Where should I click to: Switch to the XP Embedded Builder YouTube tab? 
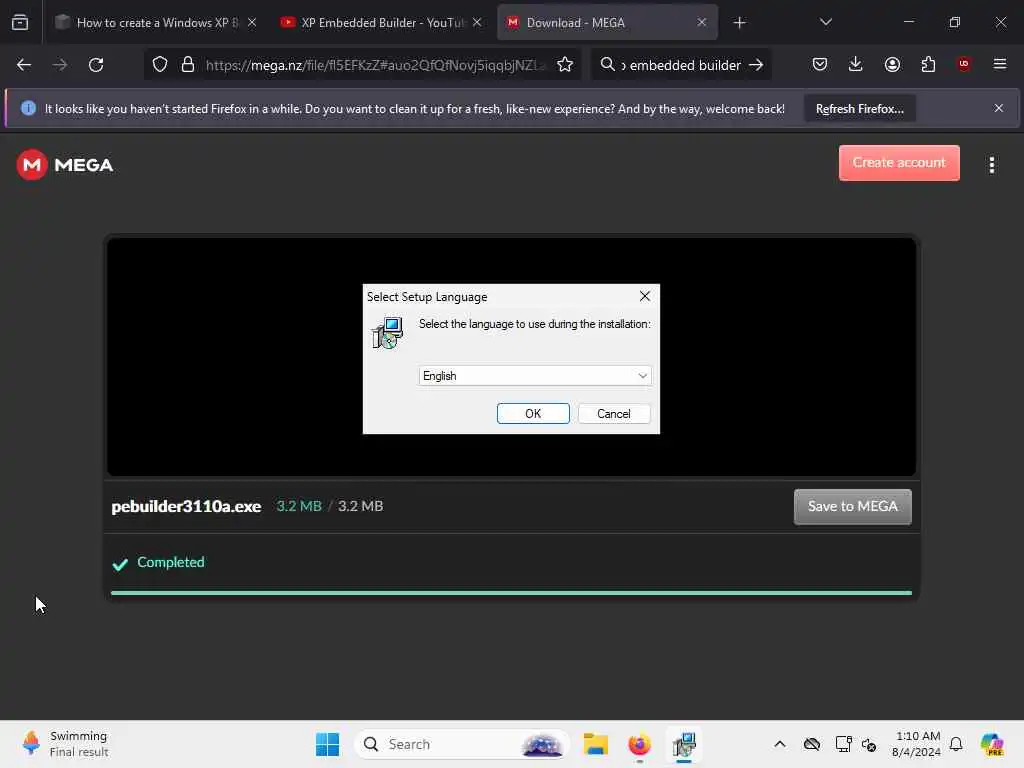point(381,22)
